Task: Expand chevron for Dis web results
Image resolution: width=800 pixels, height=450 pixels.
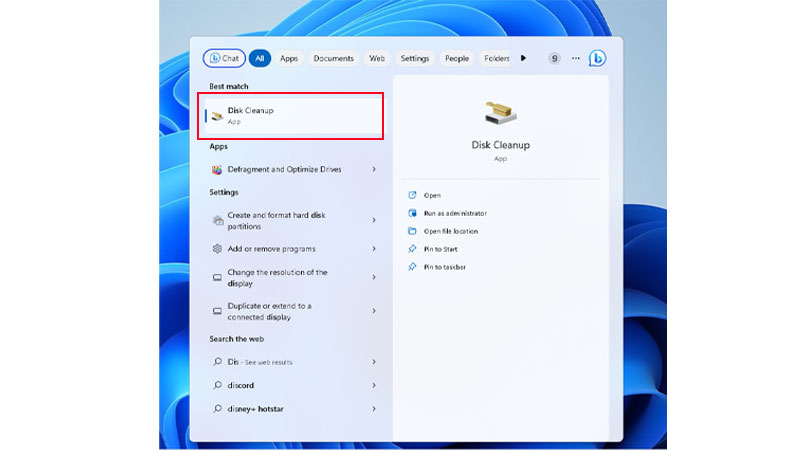Action: pyautogui.click(x=374, y=362)
